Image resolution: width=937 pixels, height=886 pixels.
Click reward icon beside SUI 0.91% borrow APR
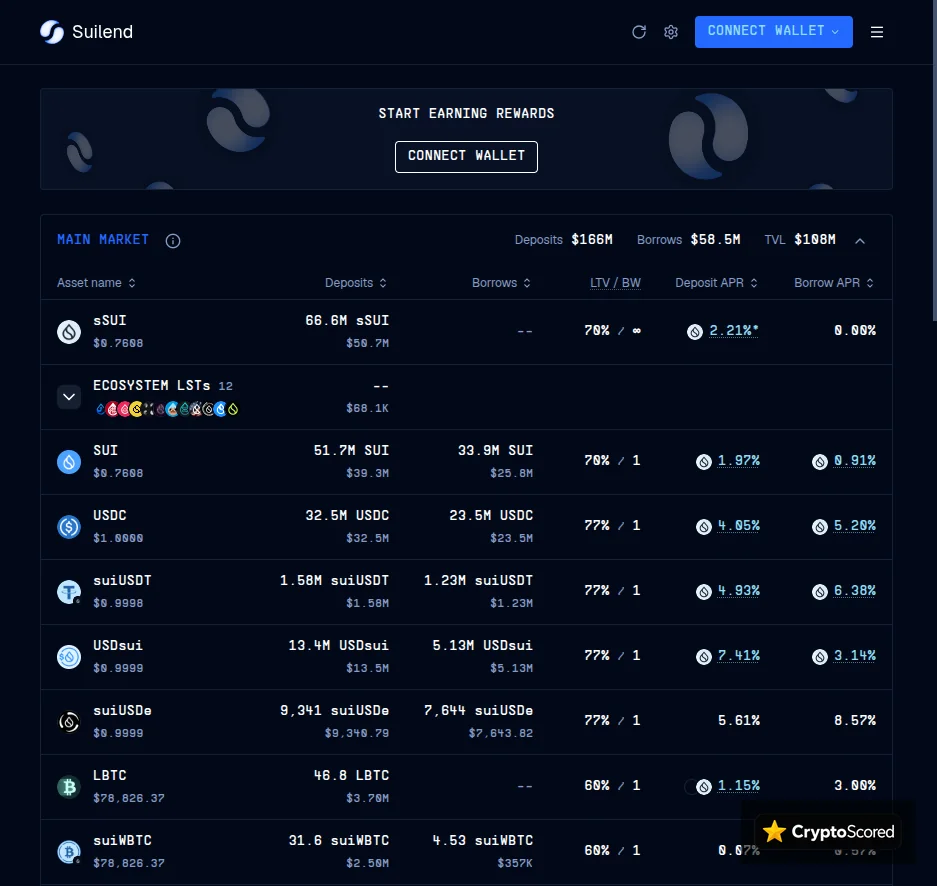pos(820,462)
